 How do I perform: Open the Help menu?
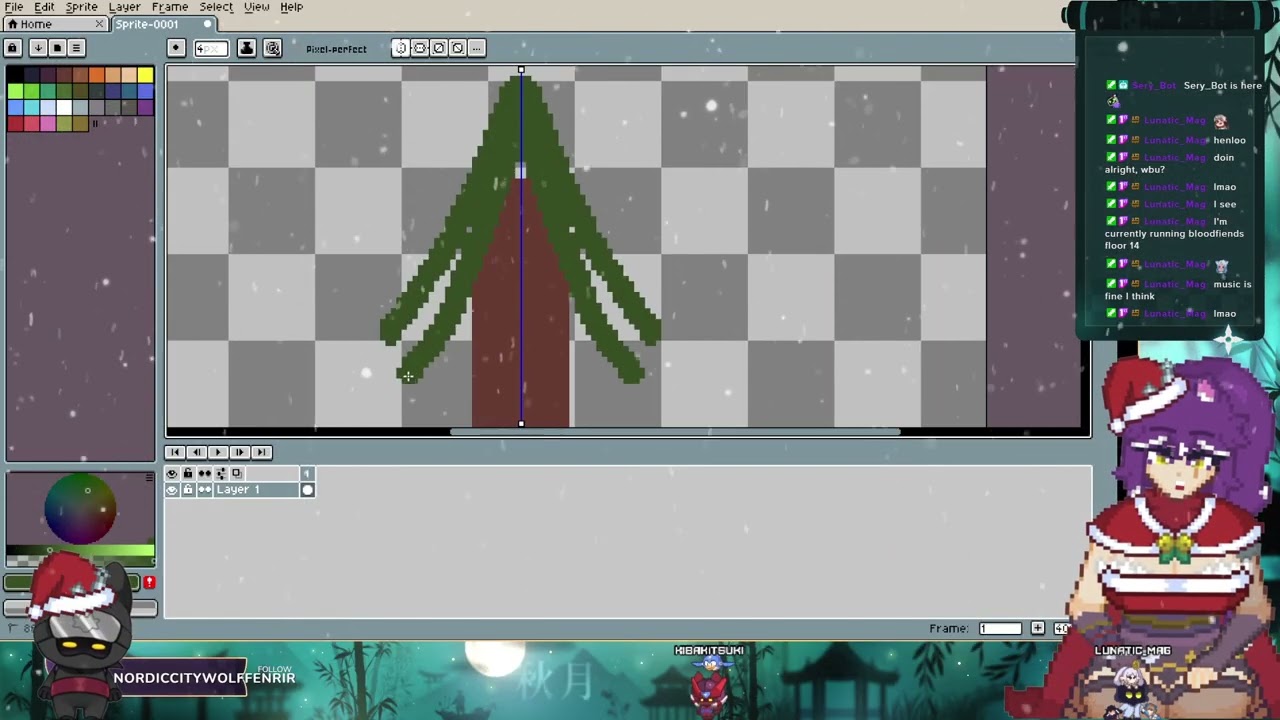click(x=291, y=7)
